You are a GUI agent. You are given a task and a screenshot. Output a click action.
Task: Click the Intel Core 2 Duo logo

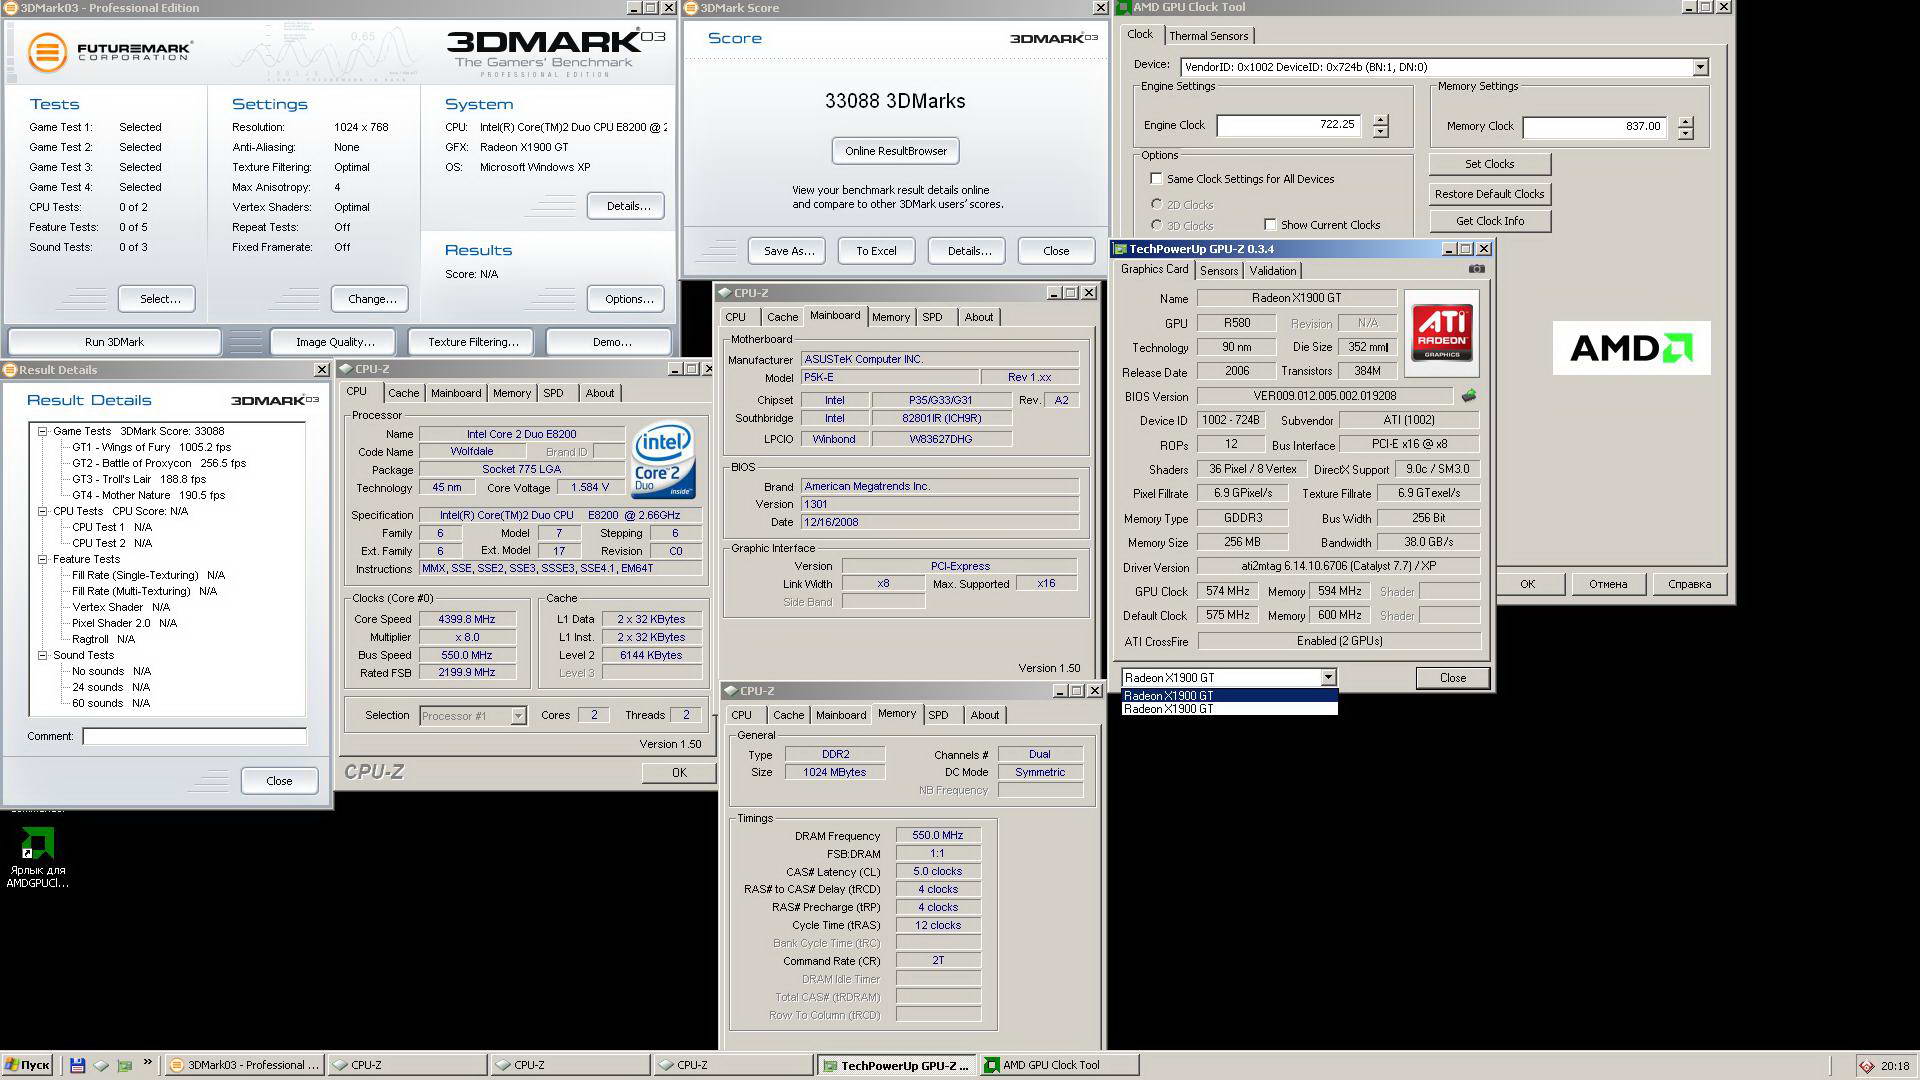(664, 461)
